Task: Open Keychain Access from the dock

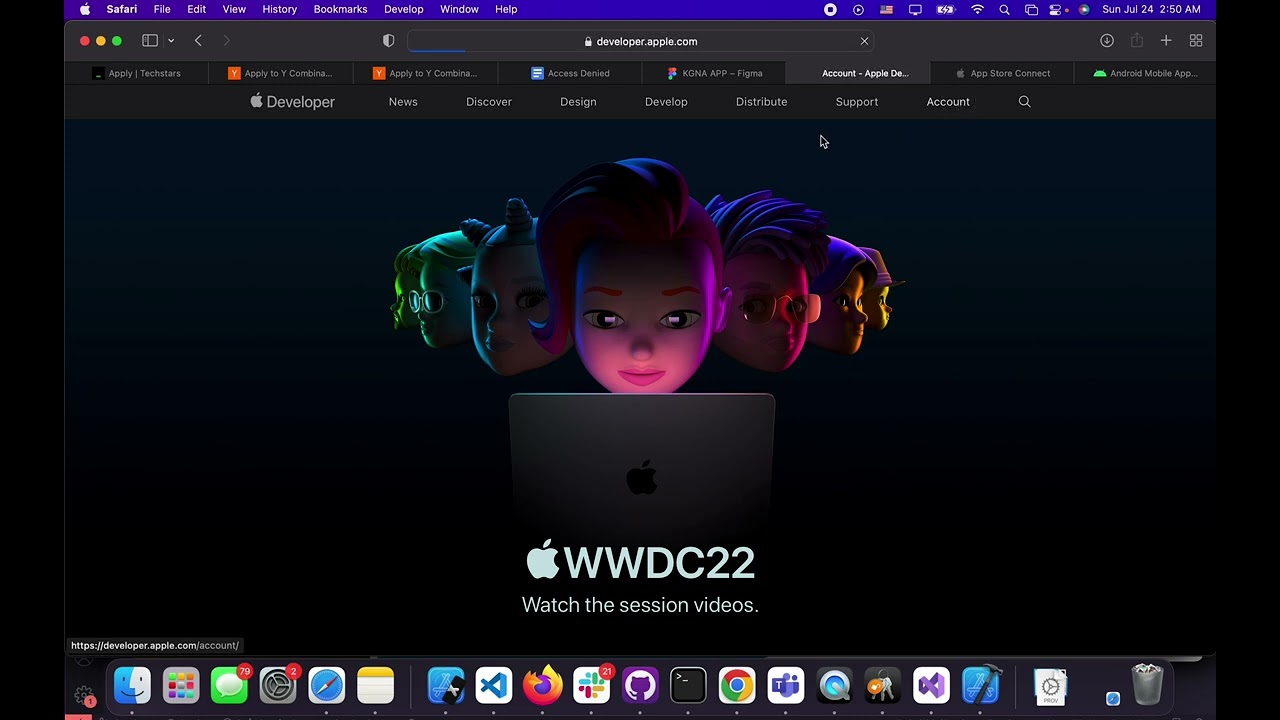Action: pyautogui.click(x=882, y=686)
